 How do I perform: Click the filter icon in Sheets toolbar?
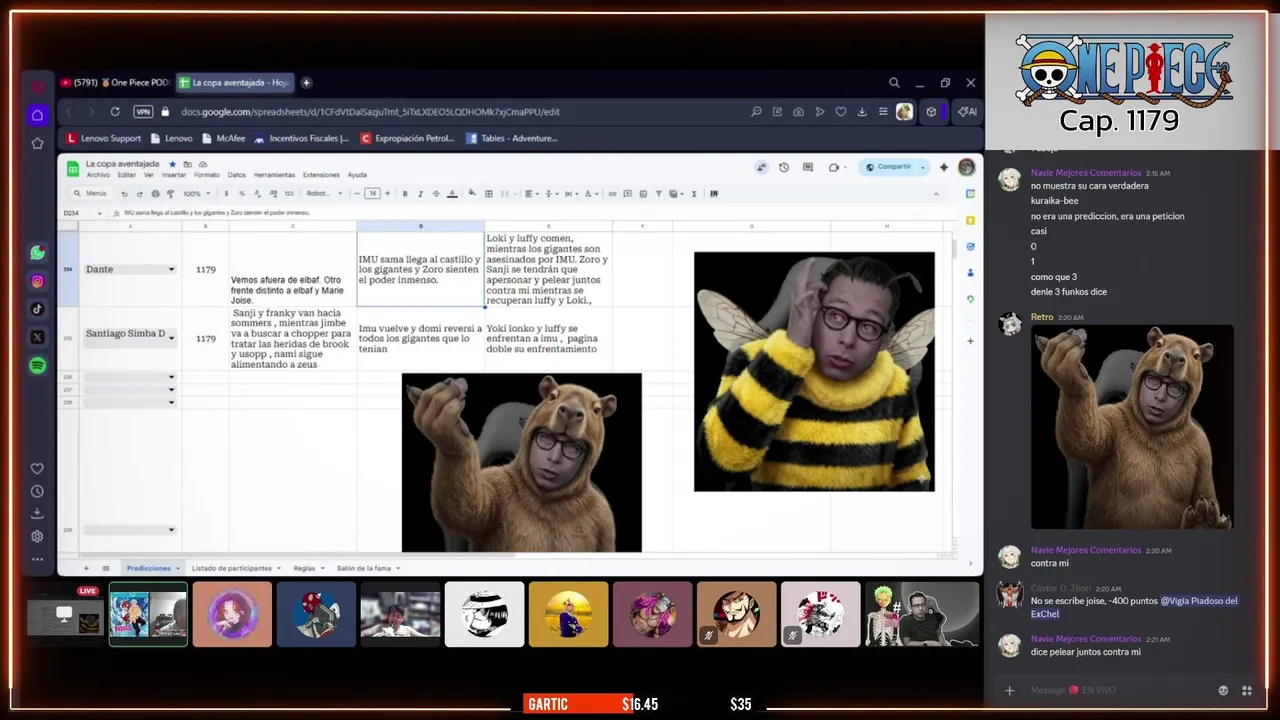659,194
